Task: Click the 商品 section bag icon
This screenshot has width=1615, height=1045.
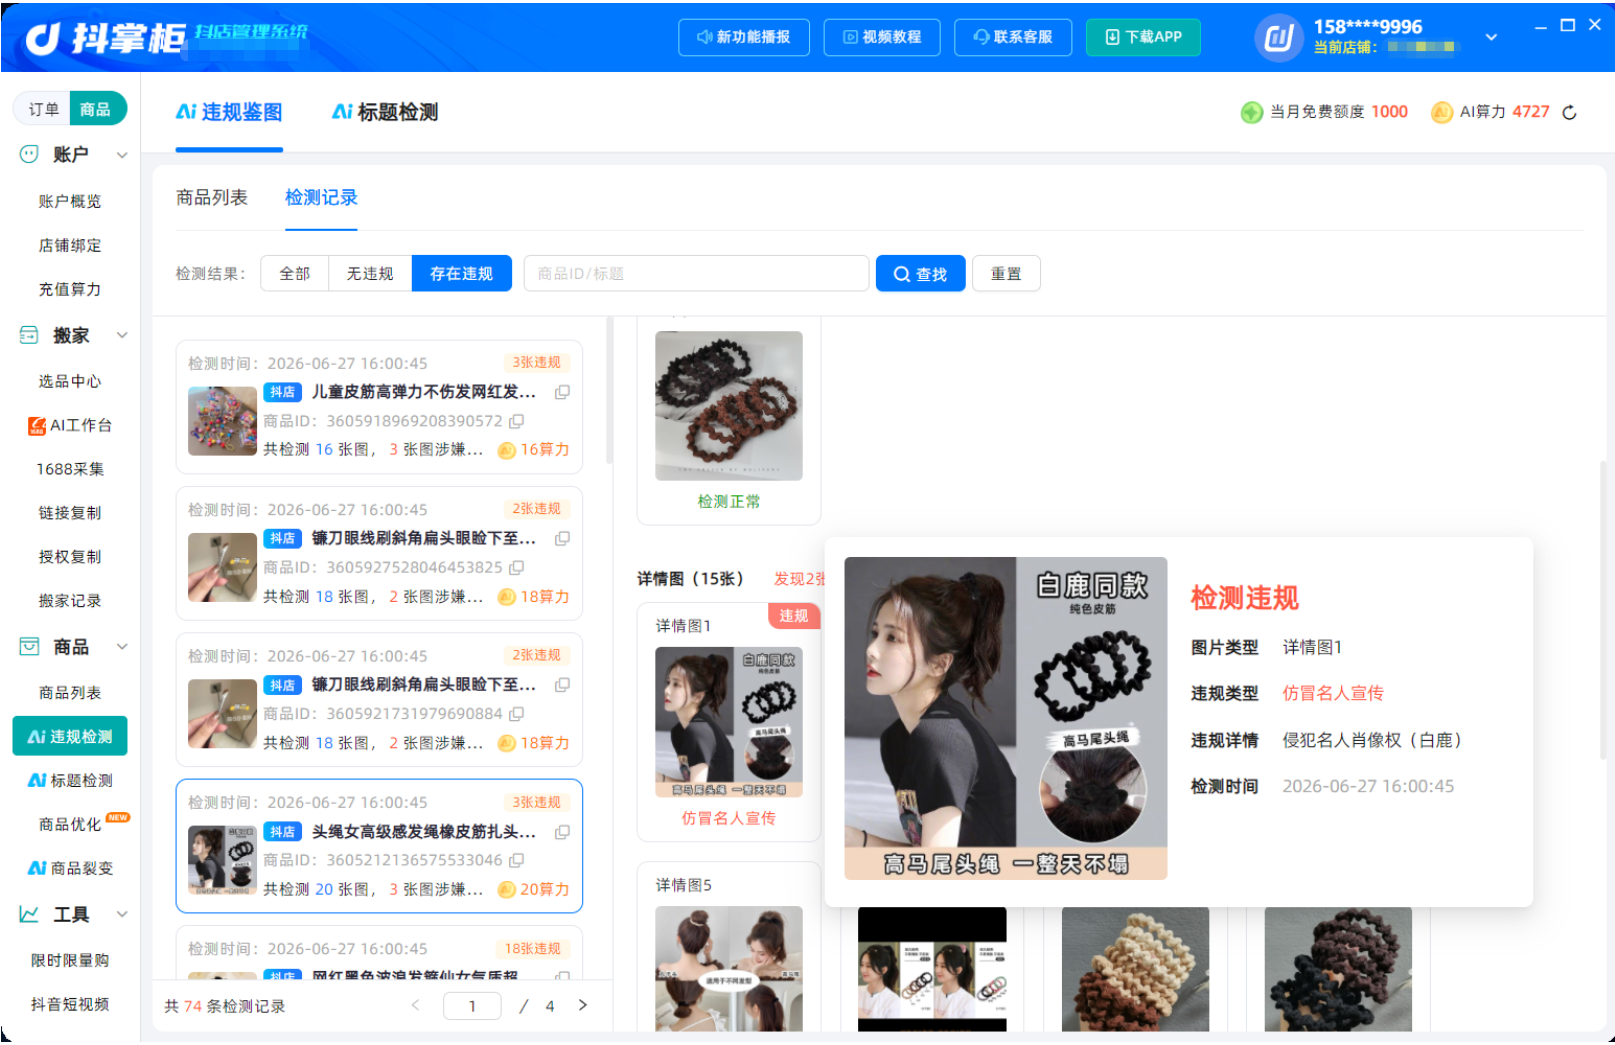Action: click(29, 647)
